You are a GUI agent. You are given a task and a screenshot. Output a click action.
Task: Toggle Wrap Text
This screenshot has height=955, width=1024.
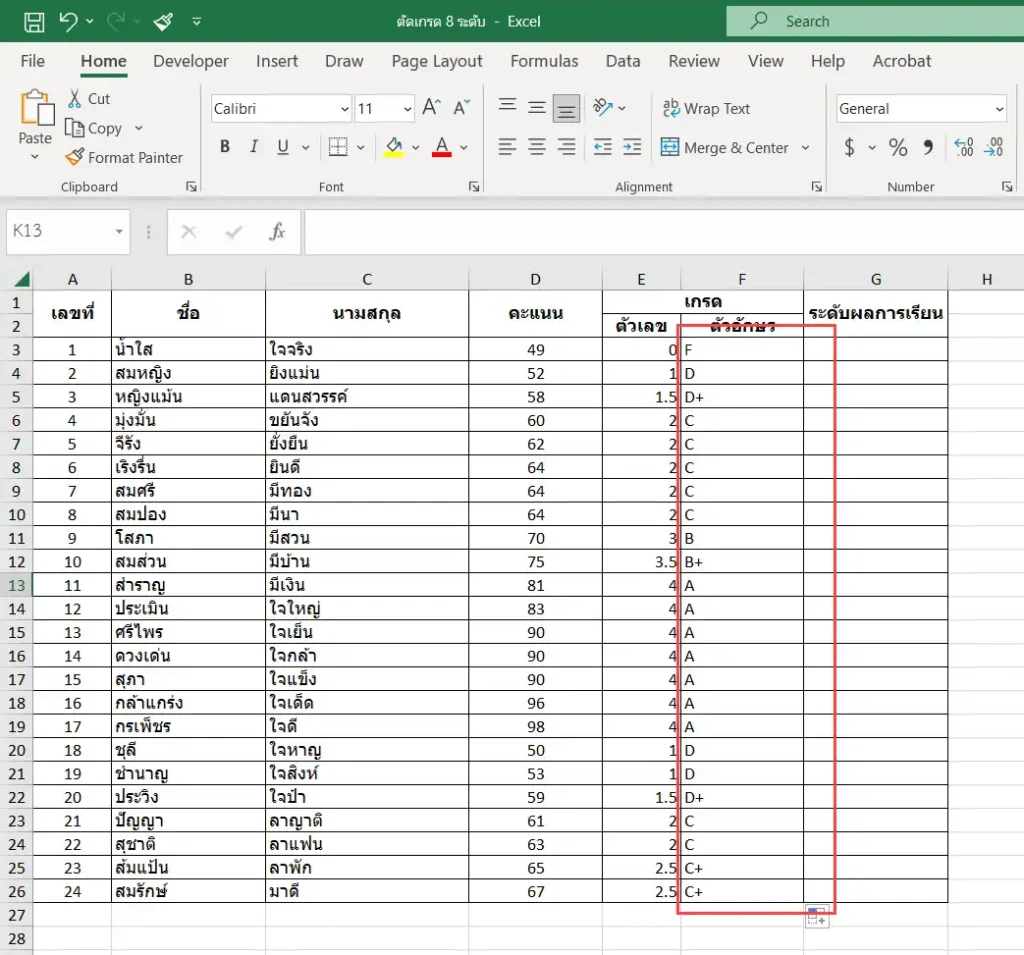pyautogui.click(x=706, y=108)
